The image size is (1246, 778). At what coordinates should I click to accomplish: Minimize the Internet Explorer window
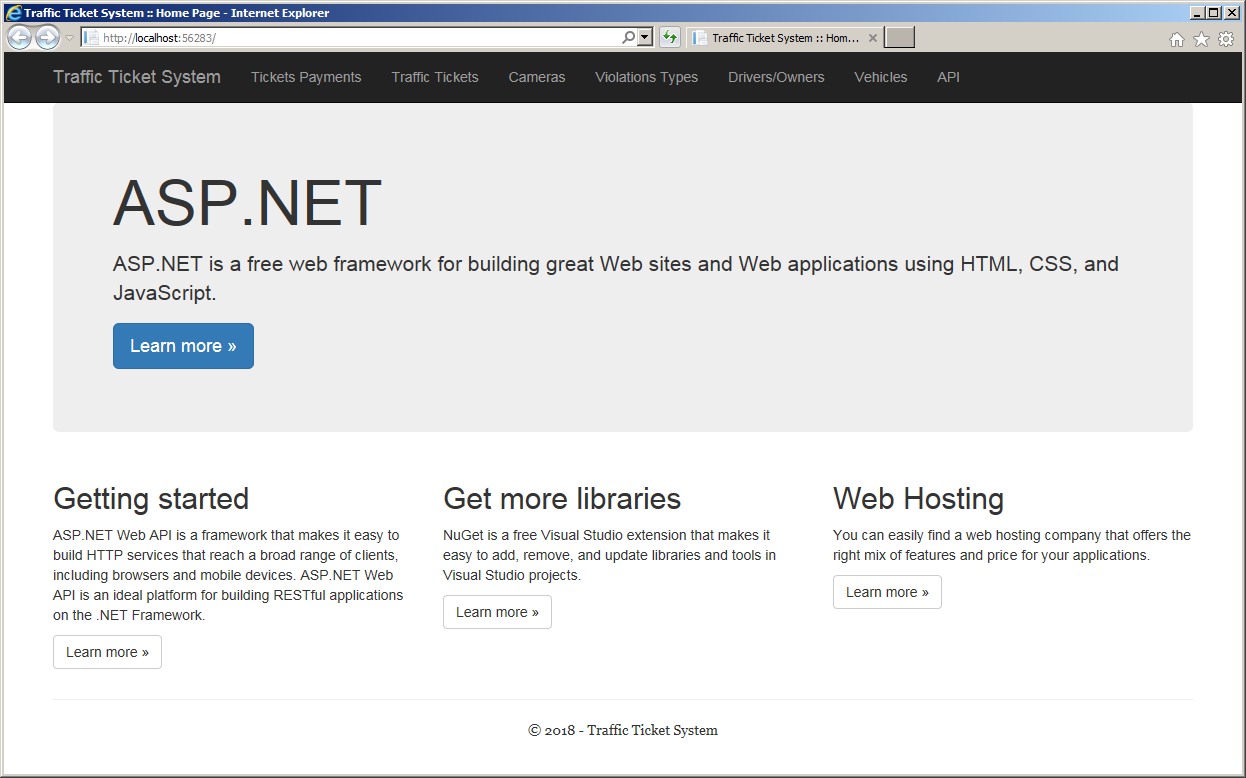[x=1197, y=13]
